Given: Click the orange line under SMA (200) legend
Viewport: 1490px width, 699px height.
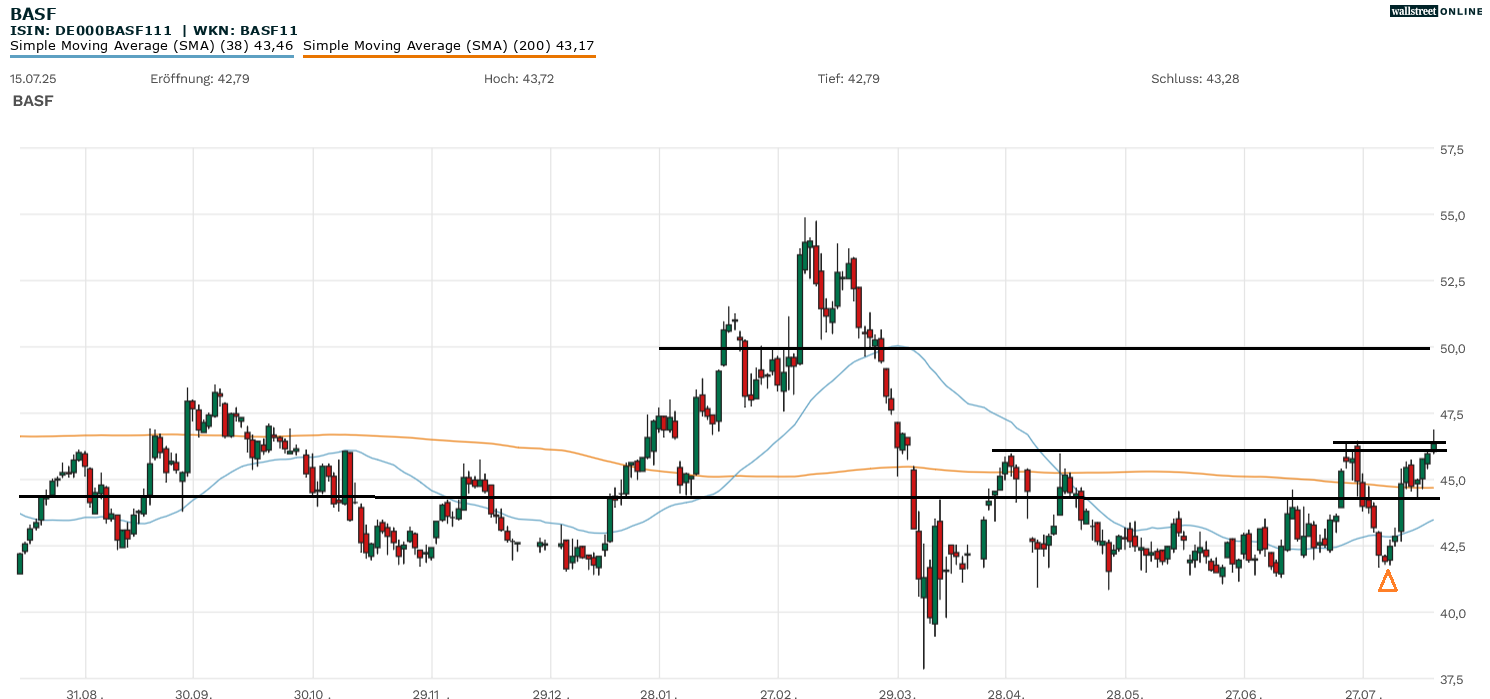Looking at the screenshot, I should click(449, 56).
